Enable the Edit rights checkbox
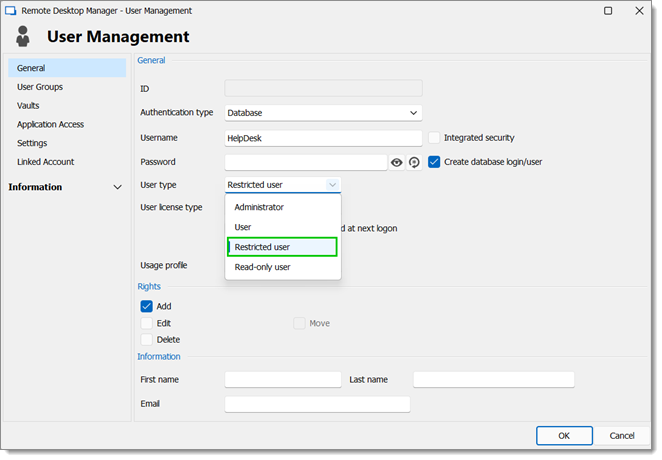 pos(147,323)
